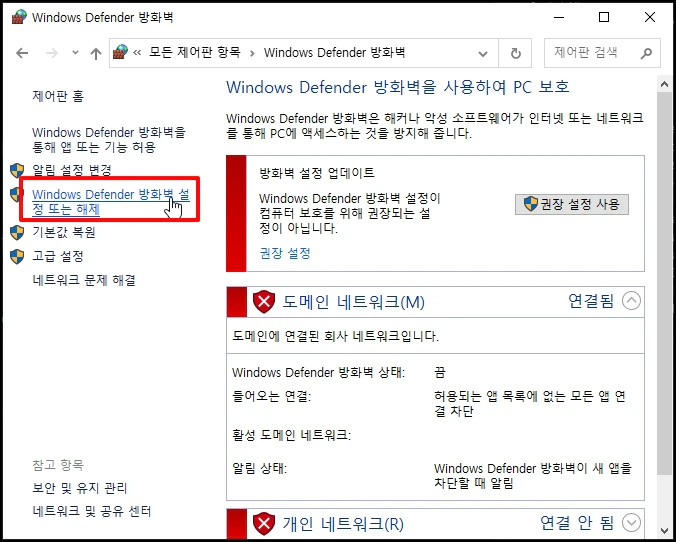Image resolution: width=676 pixels, height=542 pixels.
Task: Click the 방화벽 상태 value 끔
Action: click(x=440, y=372)
